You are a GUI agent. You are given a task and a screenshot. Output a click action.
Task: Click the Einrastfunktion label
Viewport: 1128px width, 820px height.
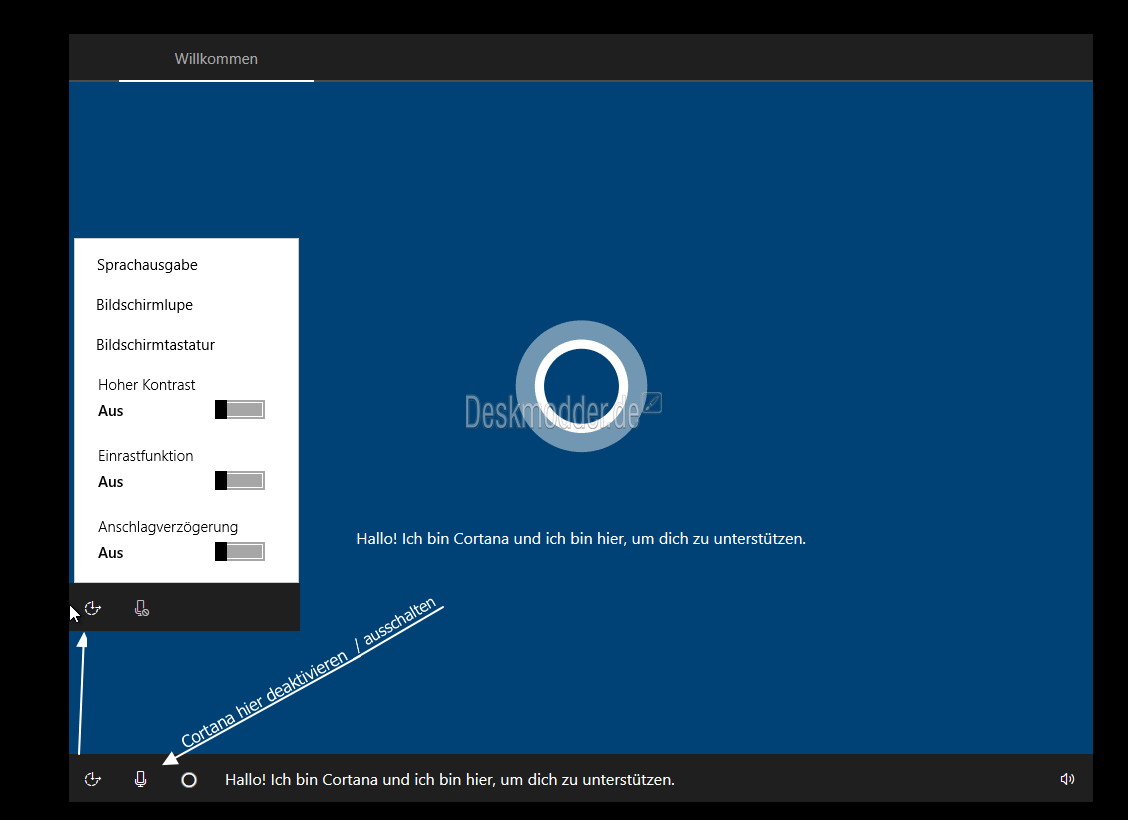145,455
